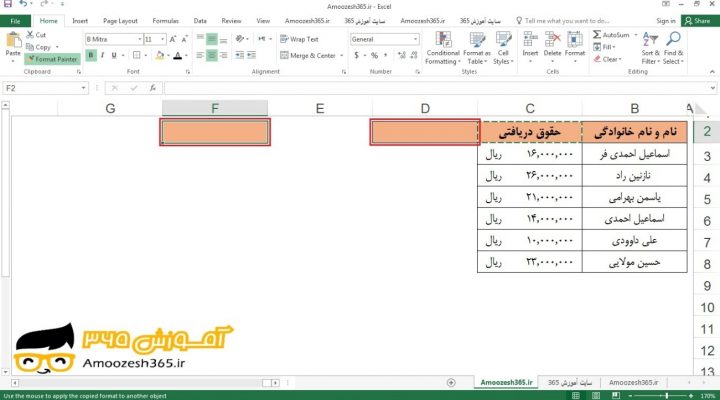Click the Accounting dollar format icon
The image size is (720, 400).
(x=356, y=55)
